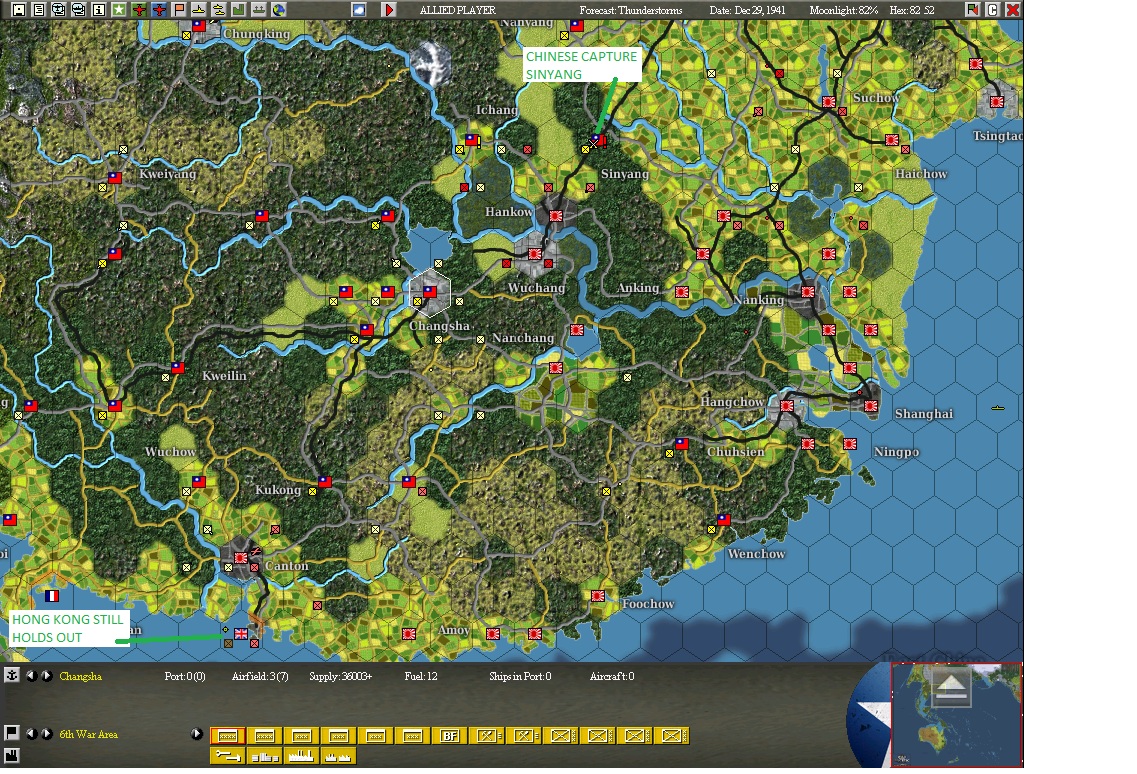Viewport: 1137px width, 774px height.
Task: Click the yellow factory skyline icon in second row
Action: point(302,756)
